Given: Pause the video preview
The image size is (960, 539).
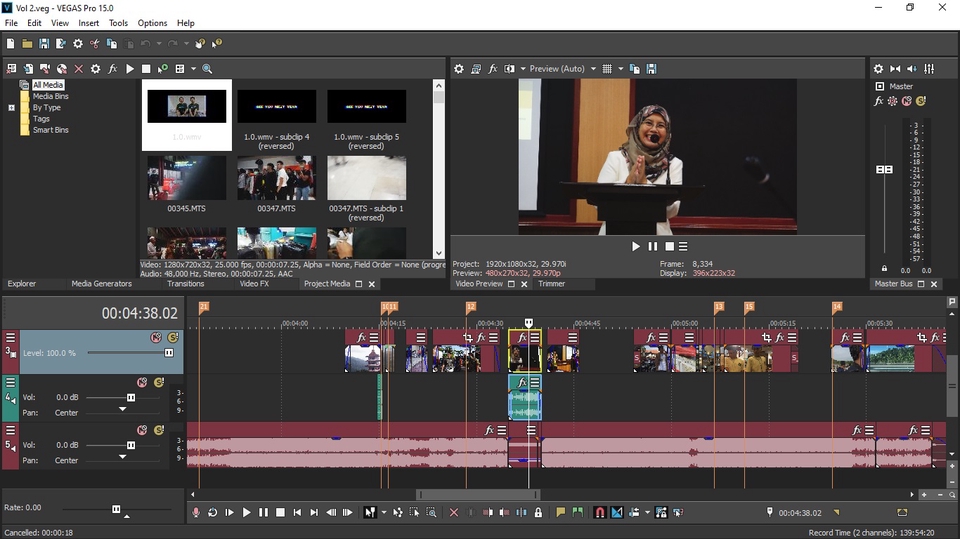Looking at the screenshot, I should pyautogui.click(x=653, y=246).
